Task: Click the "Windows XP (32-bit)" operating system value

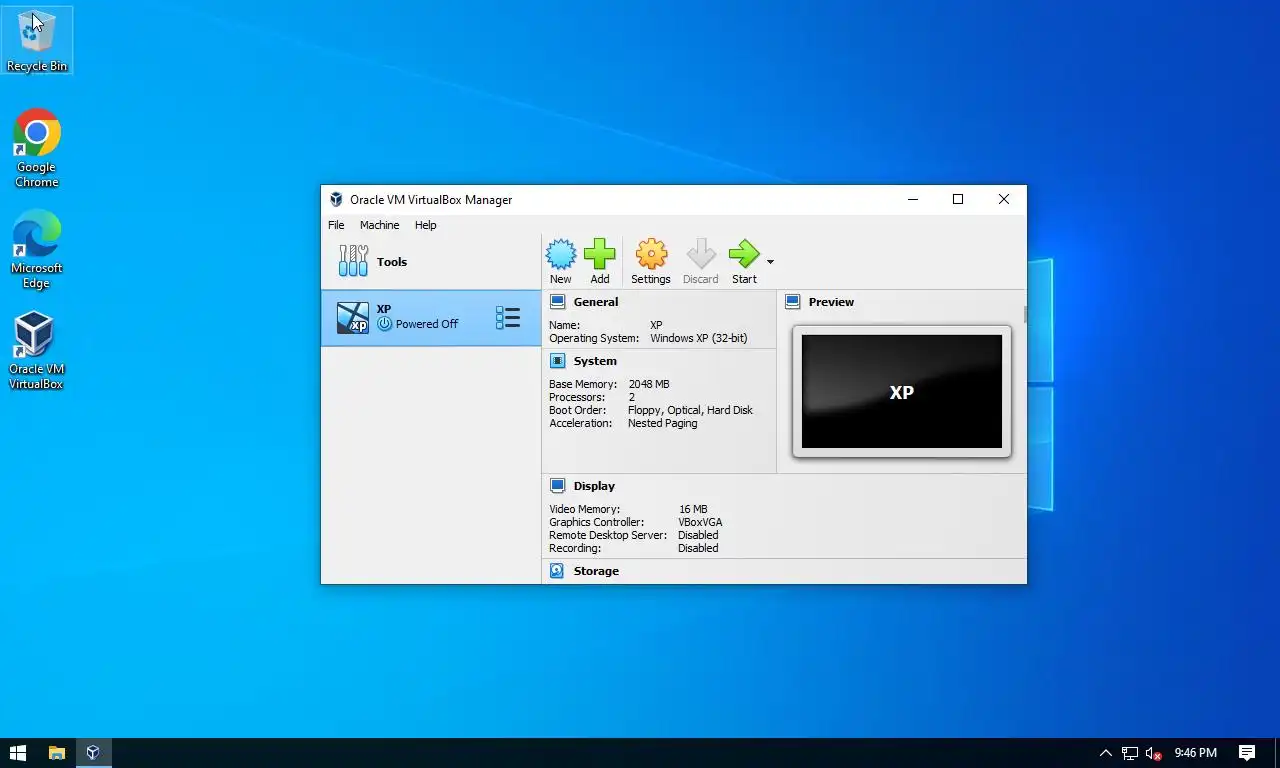Action: coord(699,338)
